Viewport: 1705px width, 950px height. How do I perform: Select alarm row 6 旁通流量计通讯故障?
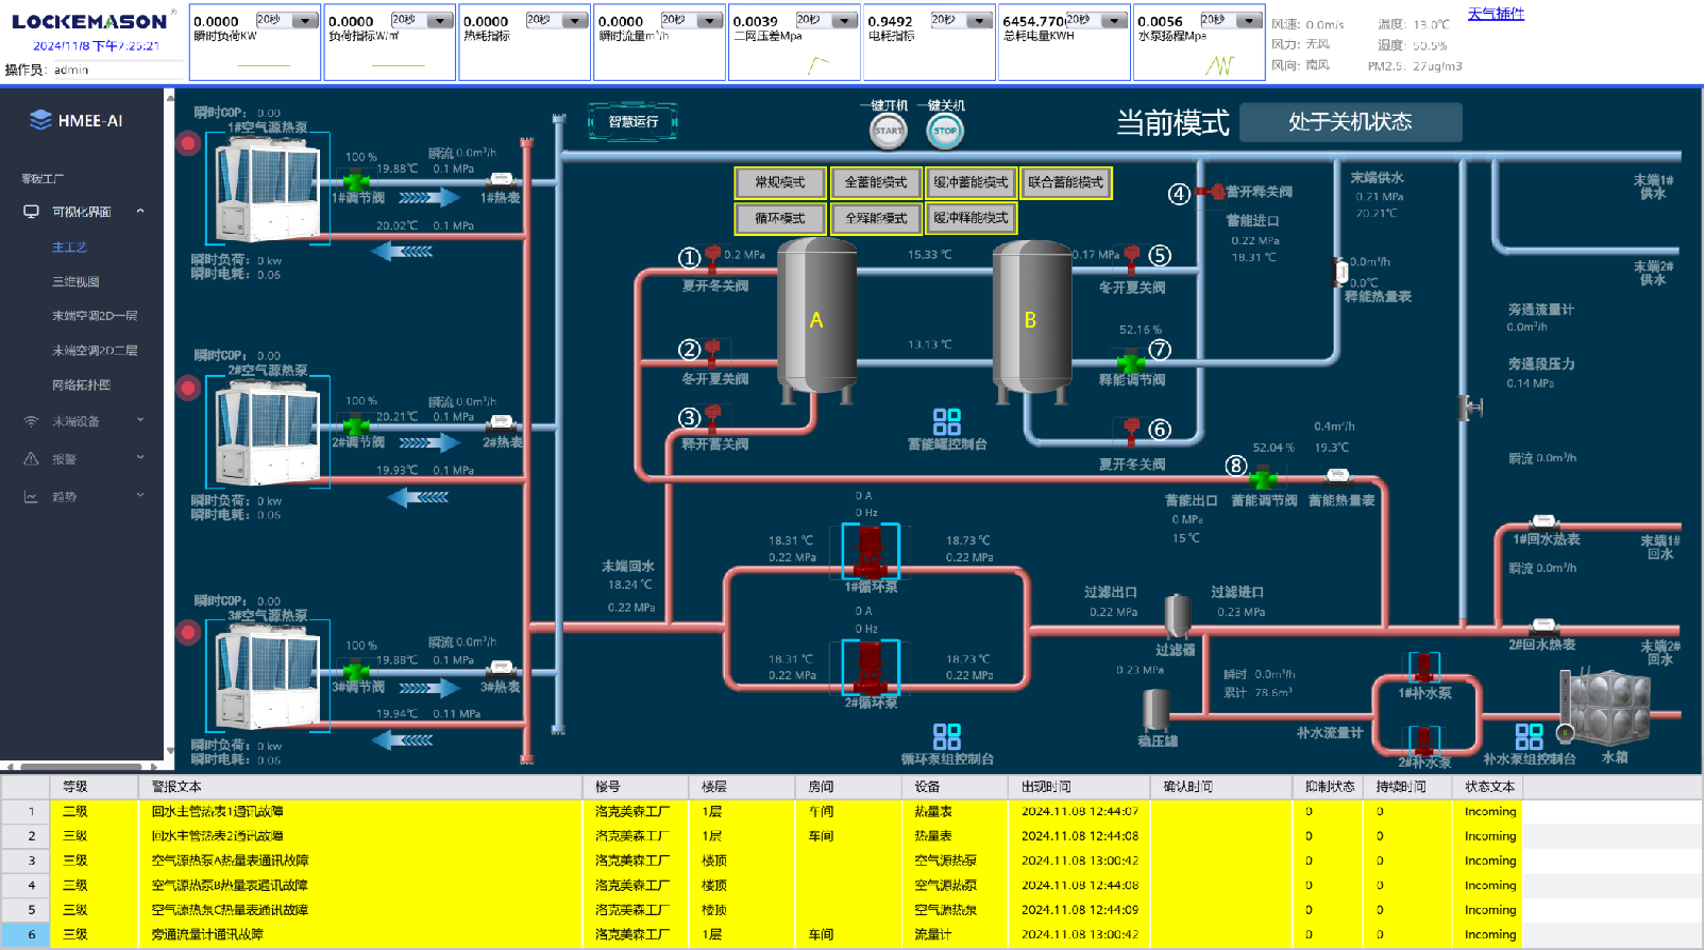pos(207,935)
